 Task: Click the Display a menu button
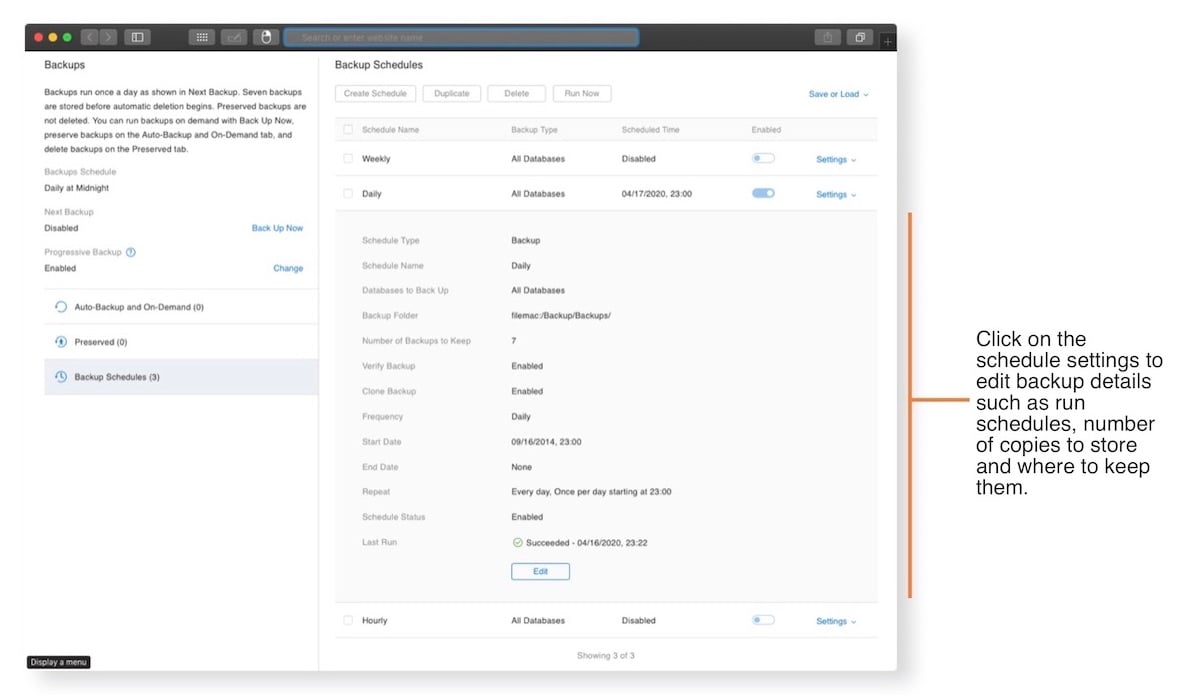pos(56,662)
